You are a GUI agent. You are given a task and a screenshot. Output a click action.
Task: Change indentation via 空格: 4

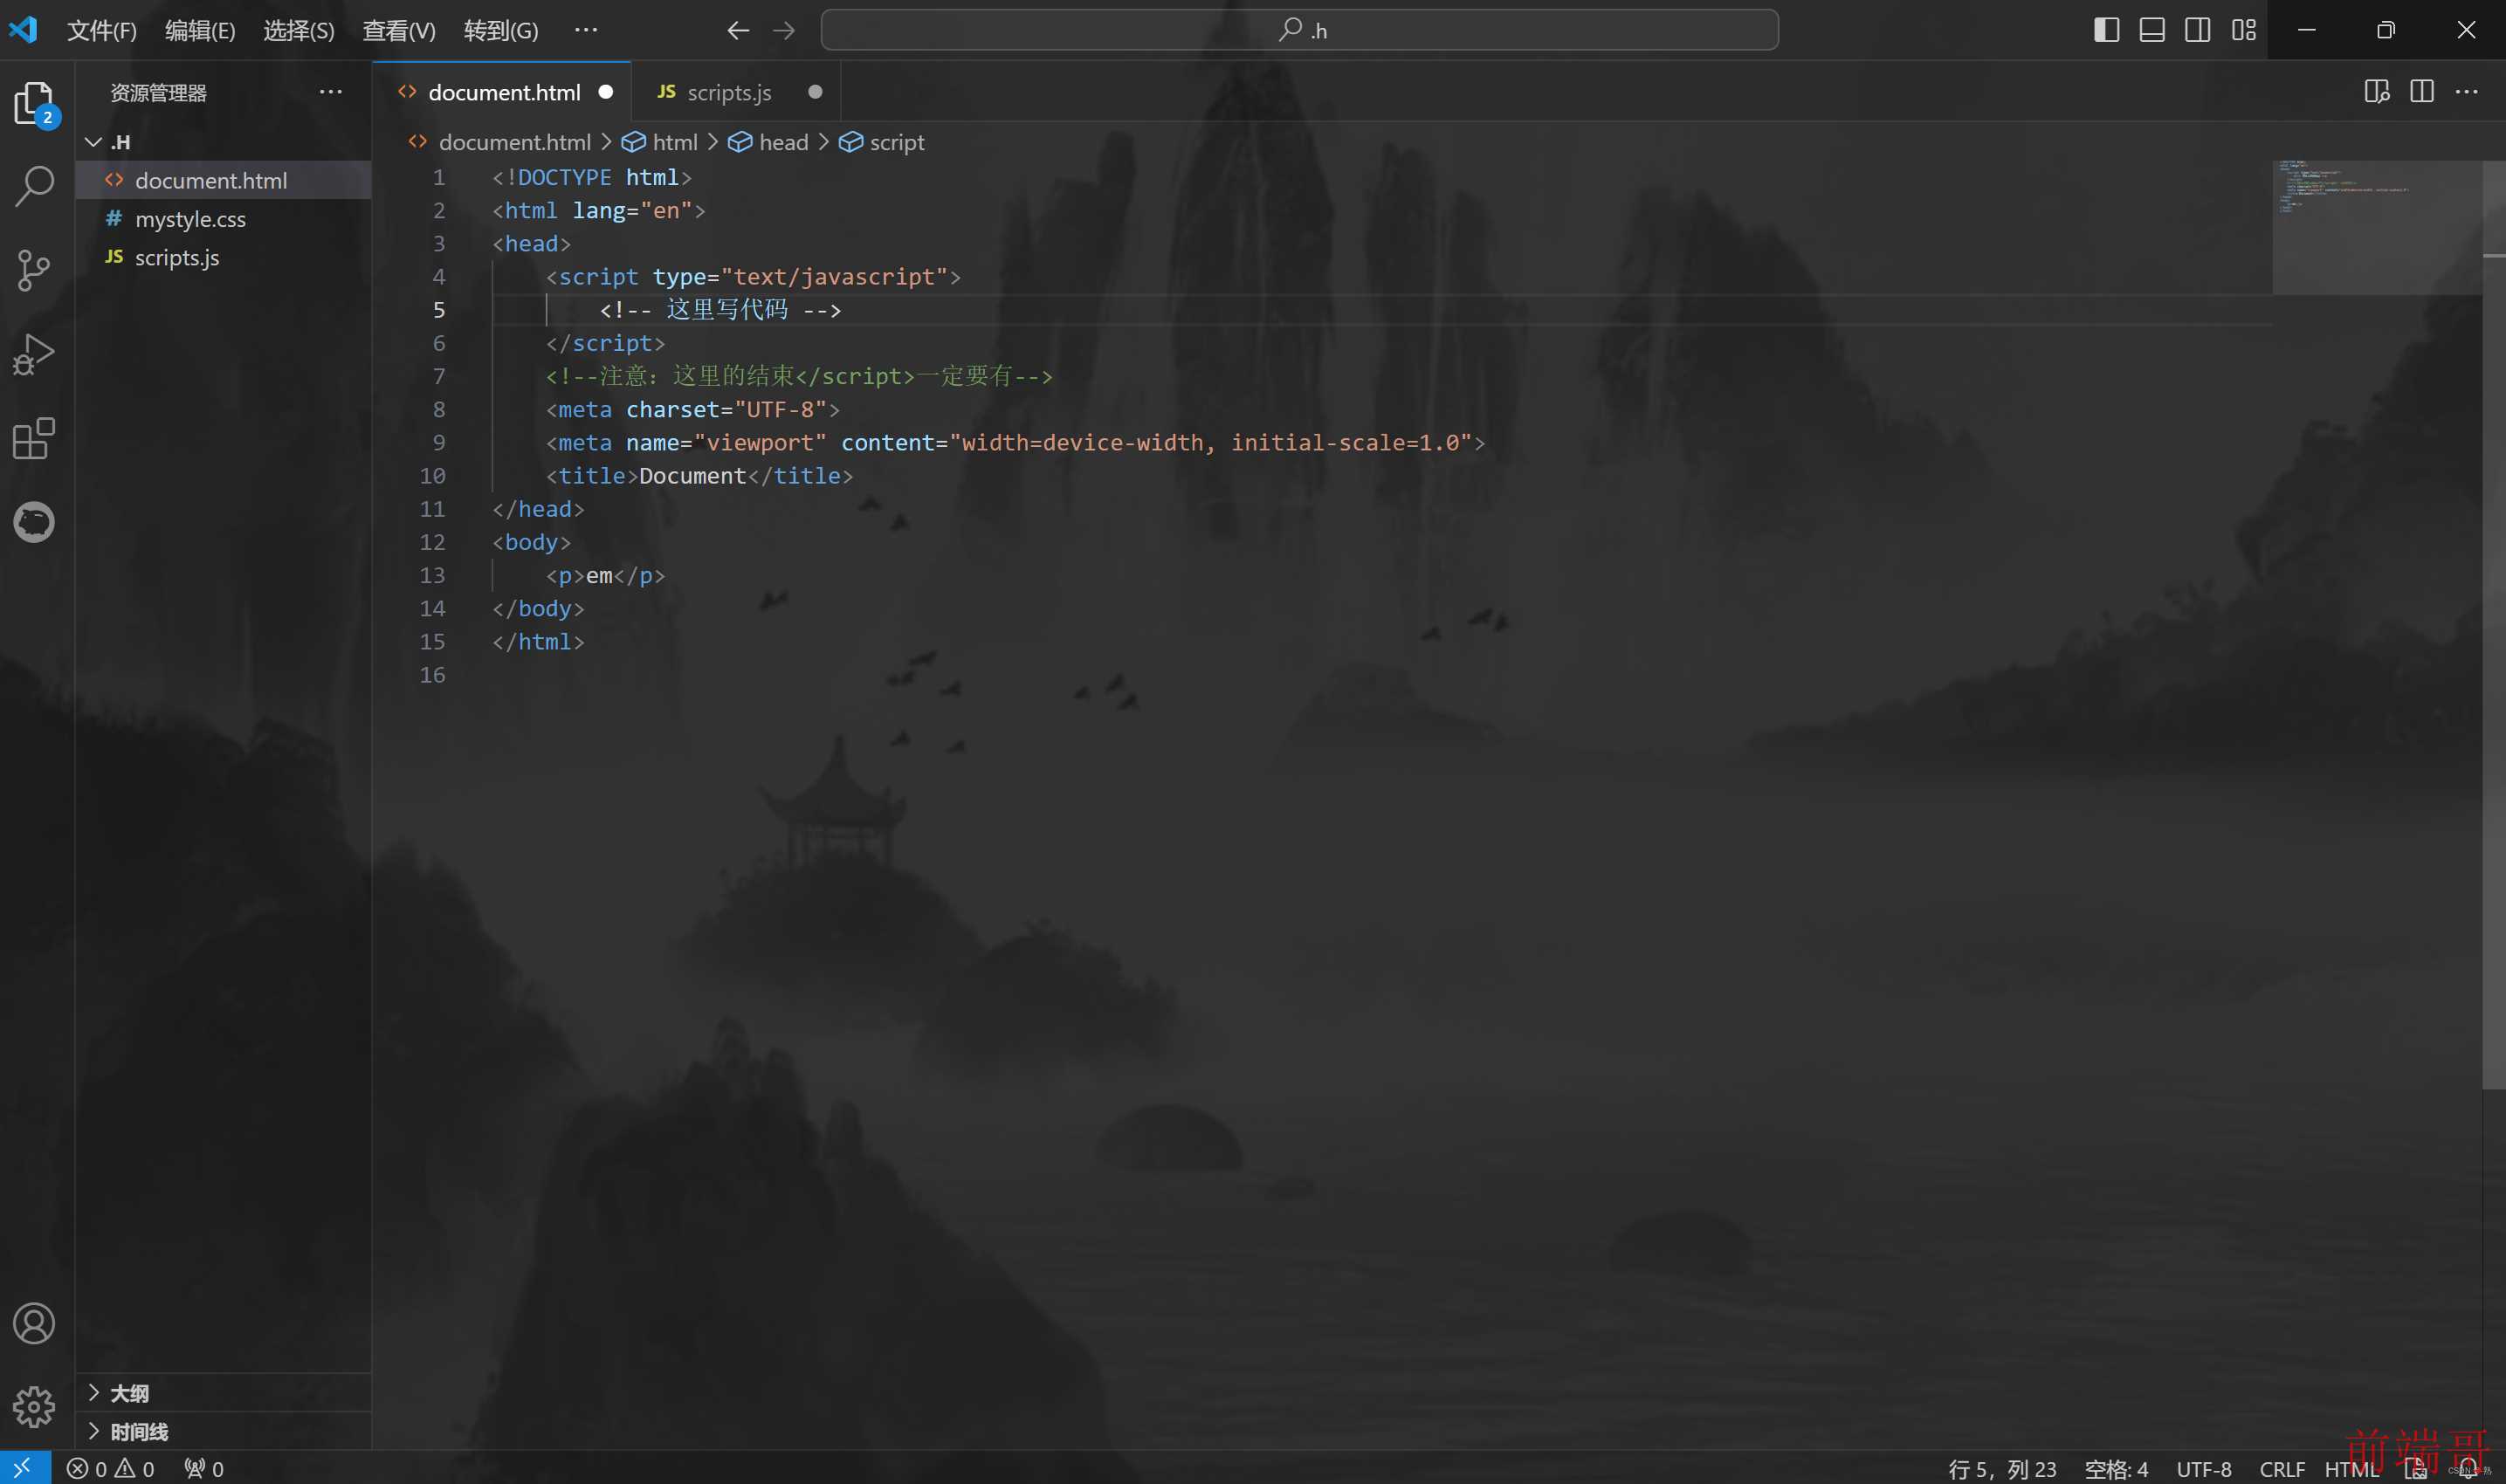coord(2116,1468)
